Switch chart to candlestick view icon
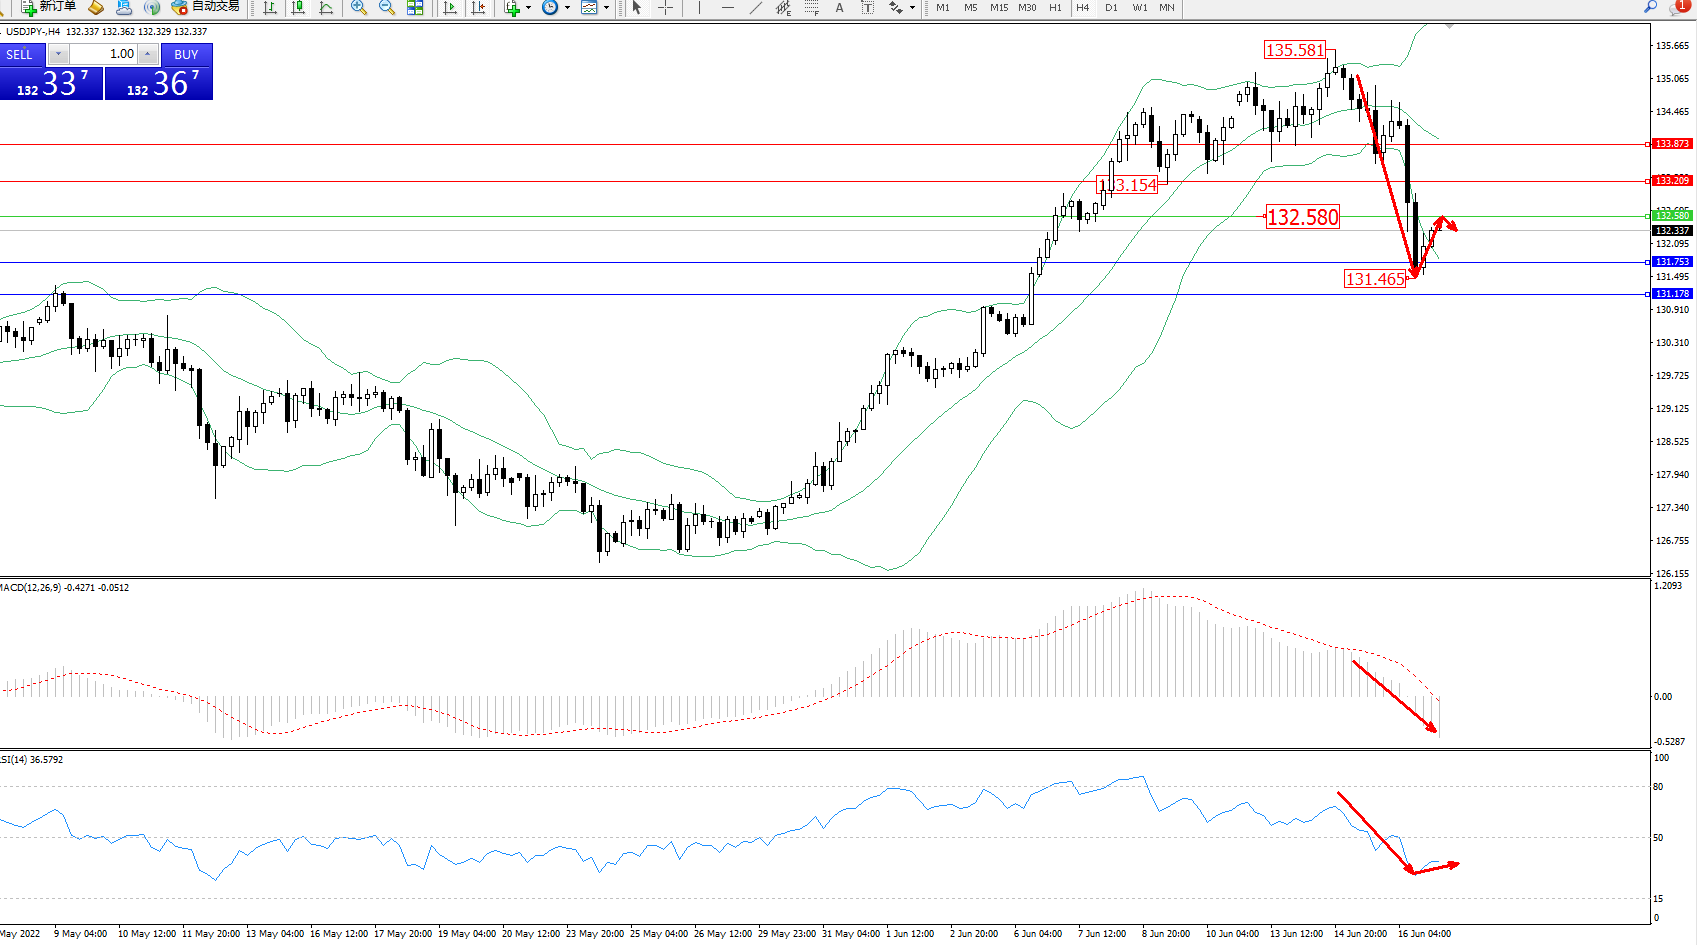 point(298,8)
